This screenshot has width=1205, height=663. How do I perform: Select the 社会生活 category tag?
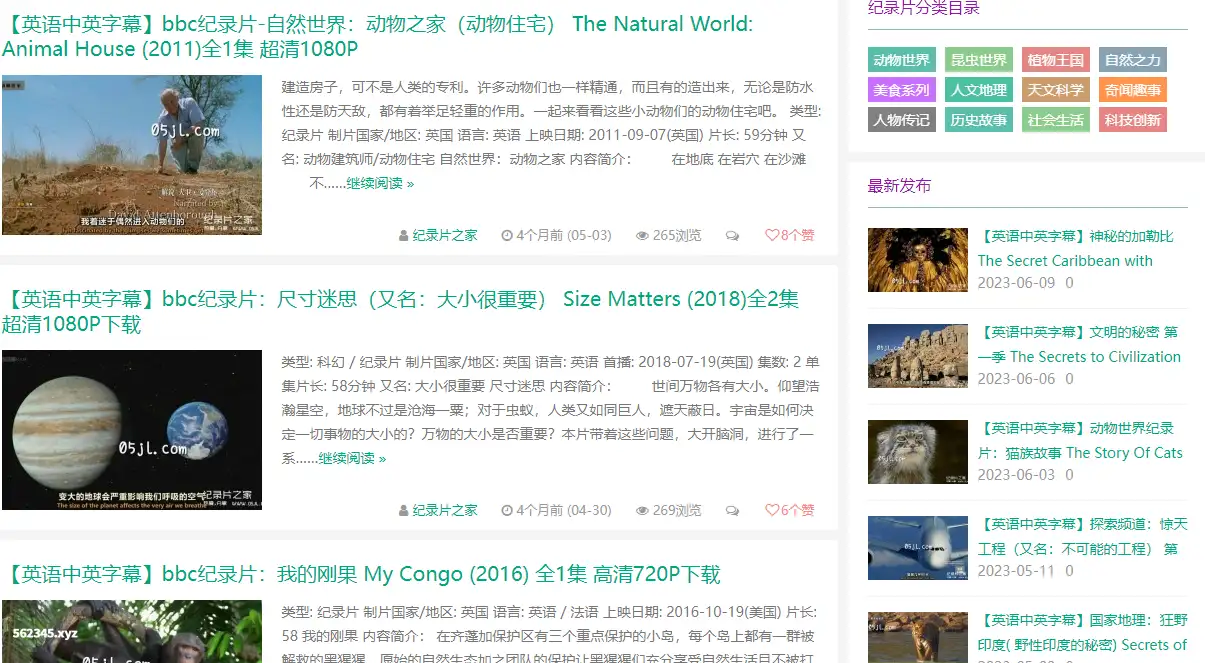tap(1056, 120)
